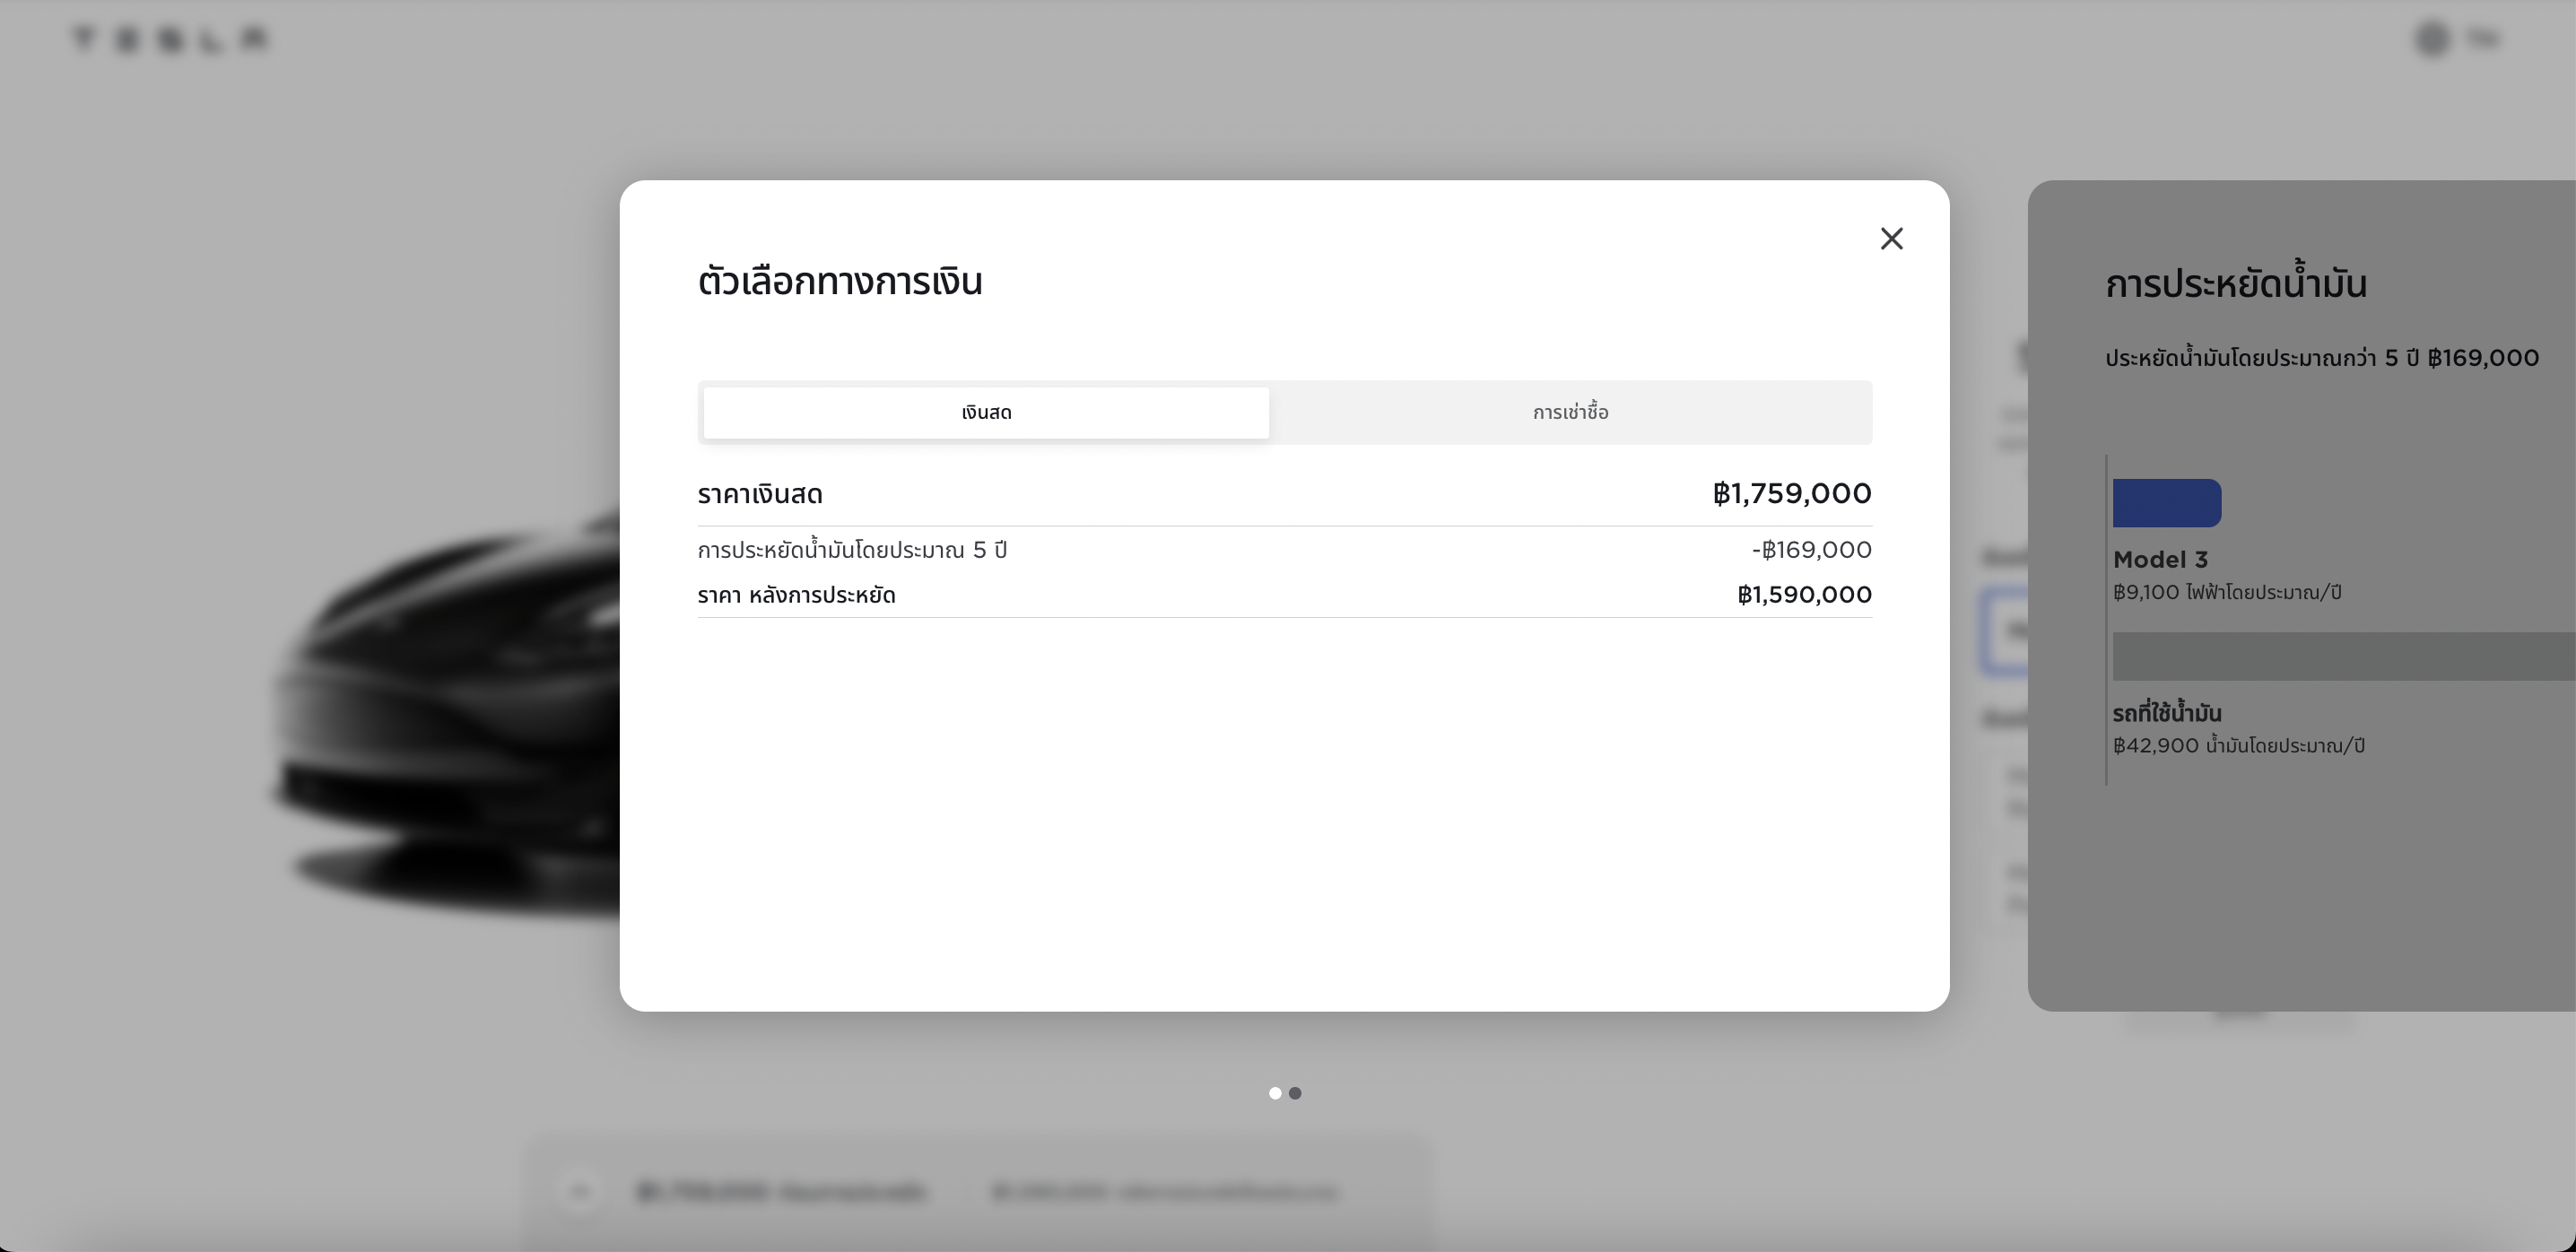Close the financing options dialog
2576x1252 pixels.
click(x=1891, y=239)
